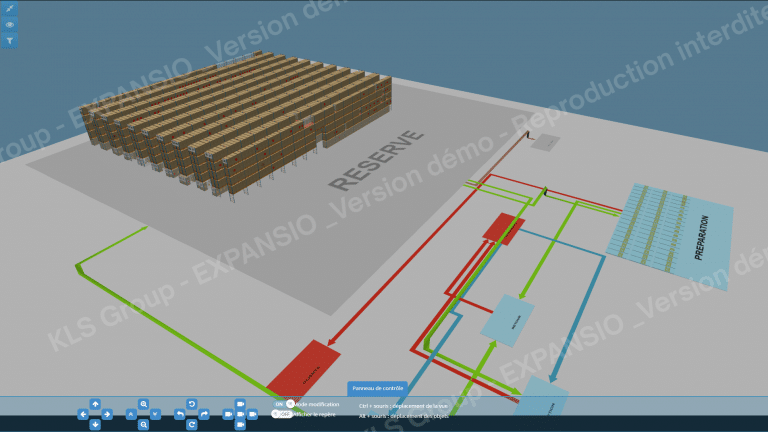Viewport: 768px width, 432px height.
Task: Select the bottom camera view button
Action: point(240,425)
